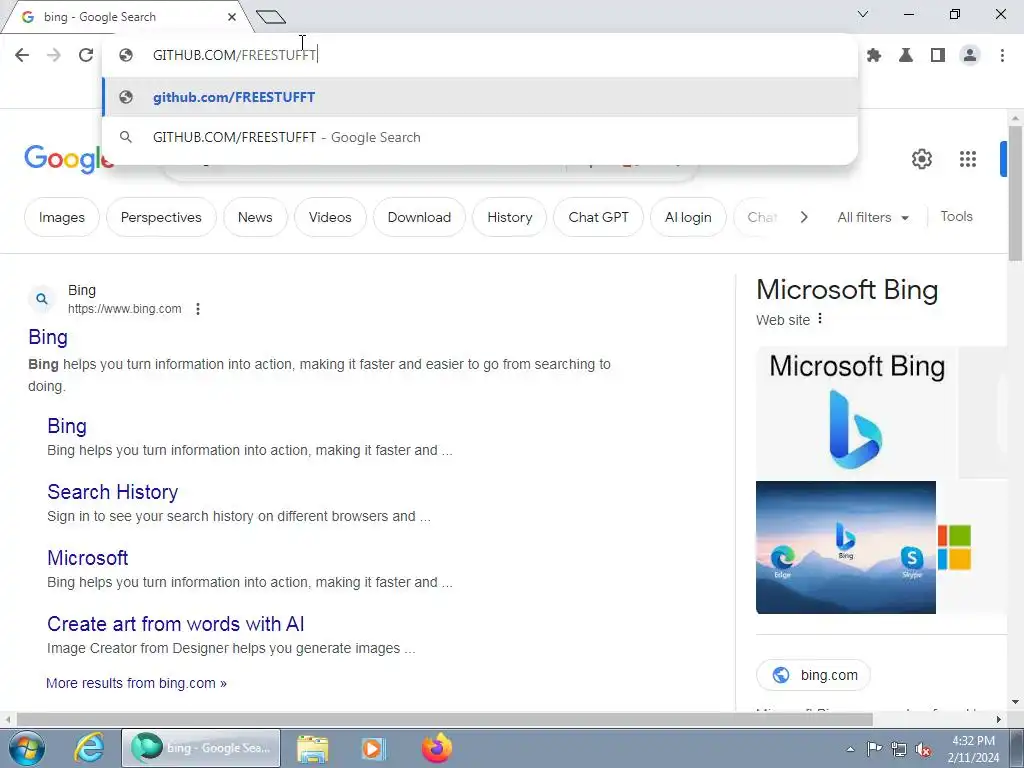The width and height of the screenshot is (1024, 768).
Task: Click the Microsoft Bing panel heading
Action: click(847, 289)
